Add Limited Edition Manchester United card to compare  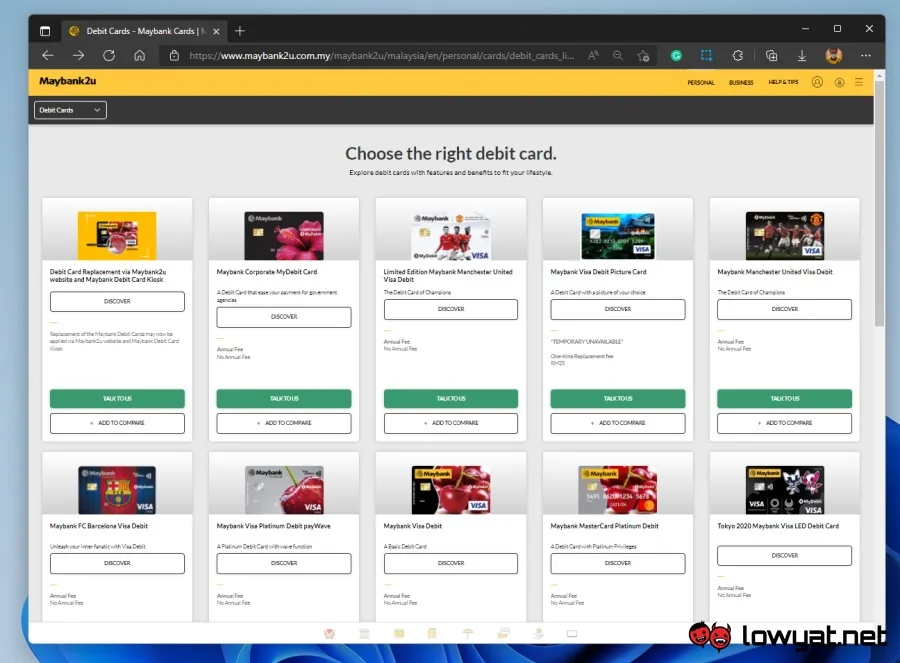pyautogui.click(x=451, y=423)
